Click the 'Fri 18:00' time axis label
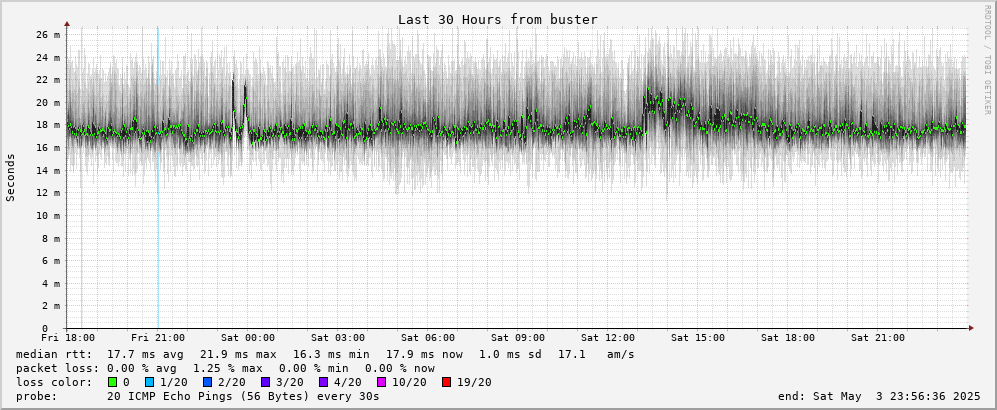This screenshot has width=997, height=410. [68, 338]
